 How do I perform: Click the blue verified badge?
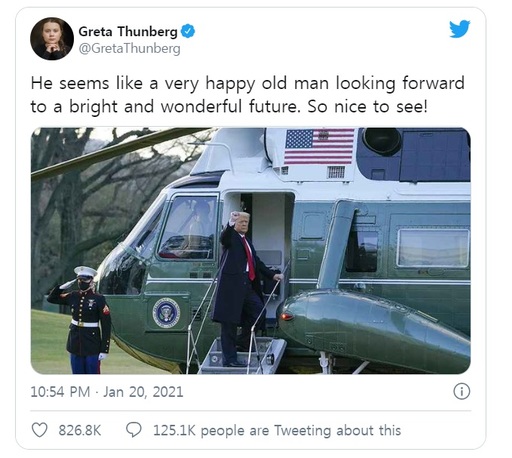point(188,32)
